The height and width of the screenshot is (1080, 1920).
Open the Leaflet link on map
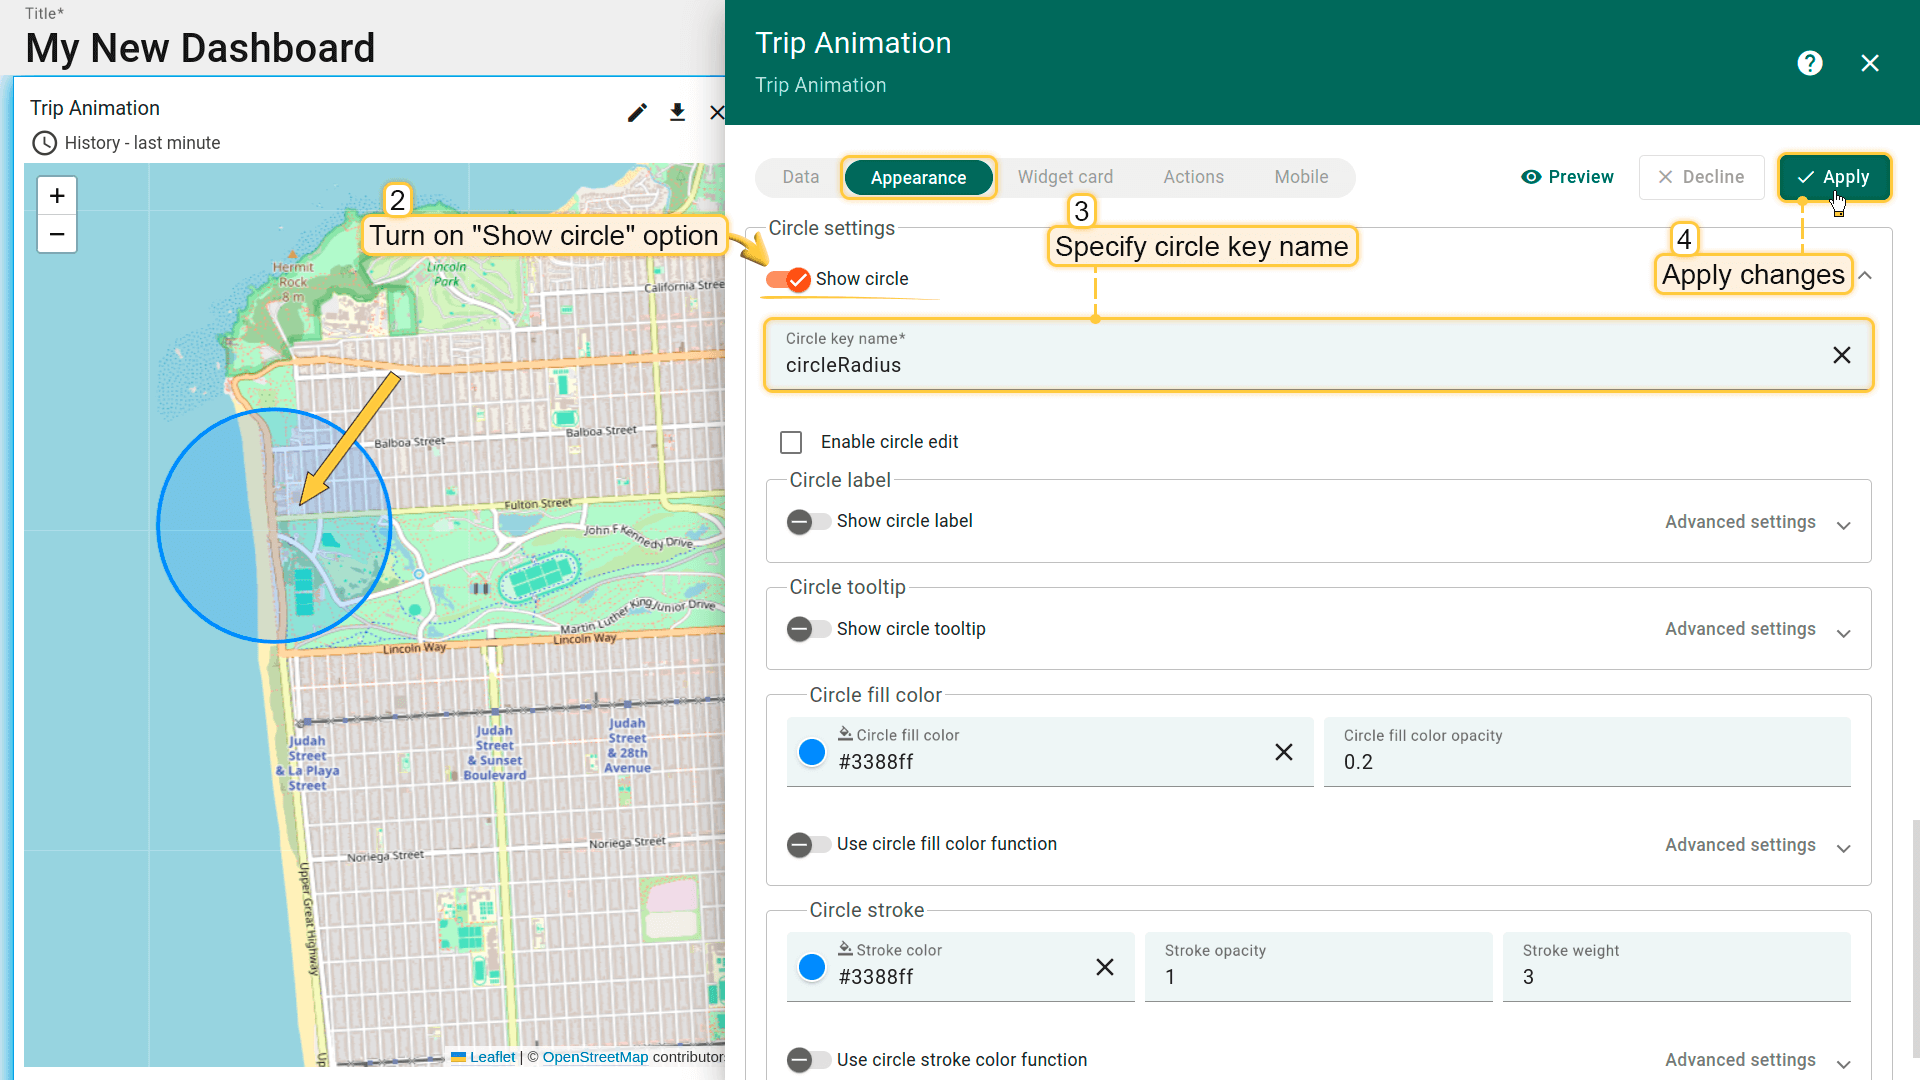point(492,1057)
